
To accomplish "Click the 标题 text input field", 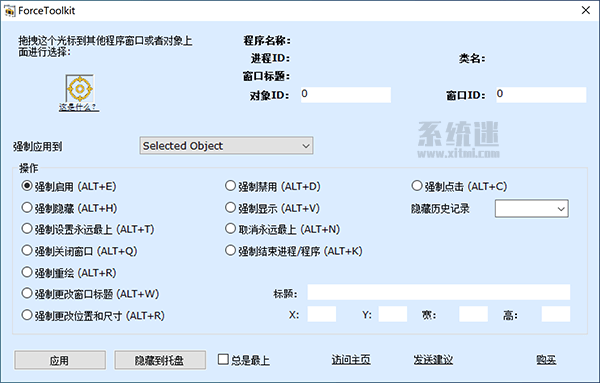I will [x=439, y=292].
